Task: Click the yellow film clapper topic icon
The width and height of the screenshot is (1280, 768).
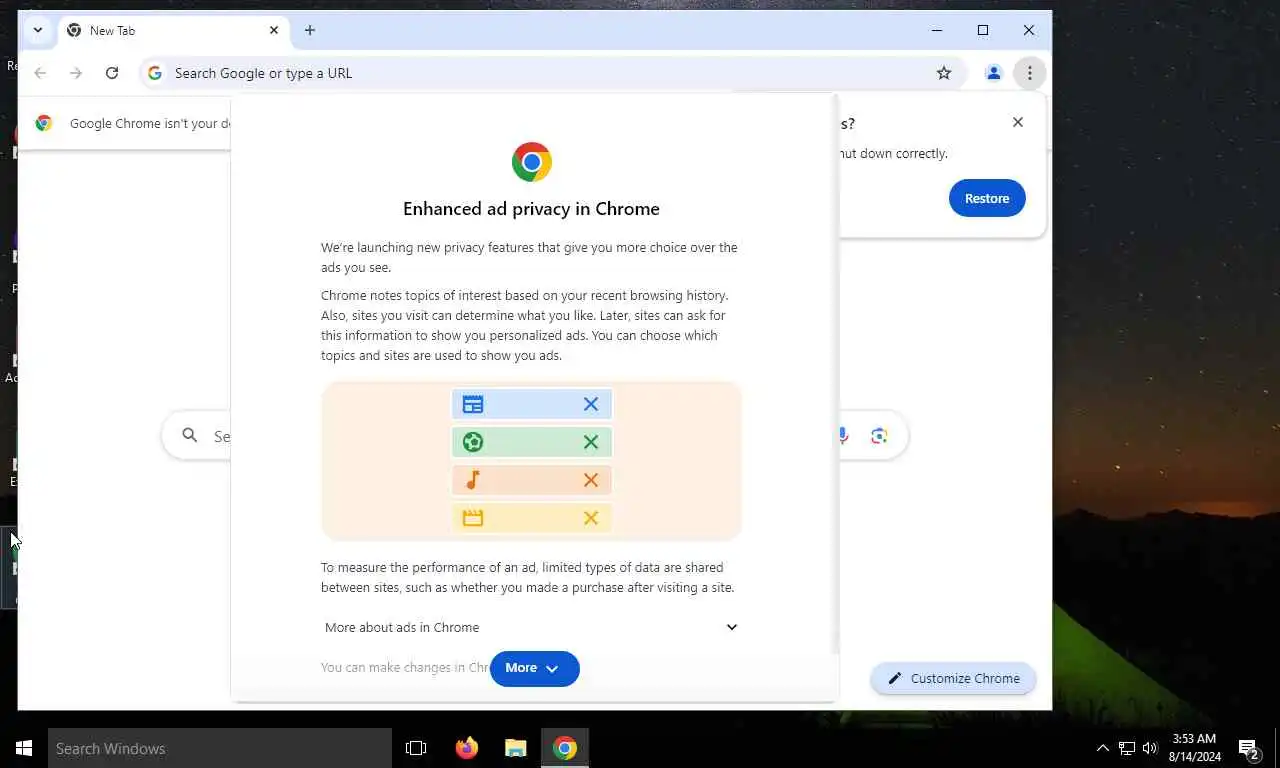Action: (x=473, y=518)
